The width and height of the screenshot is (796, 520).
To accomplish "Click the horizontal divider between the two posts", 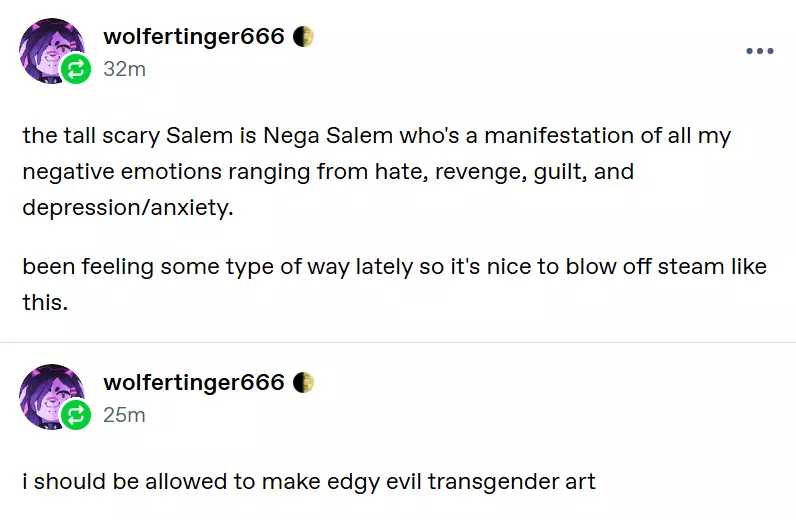I will [398, 342].
